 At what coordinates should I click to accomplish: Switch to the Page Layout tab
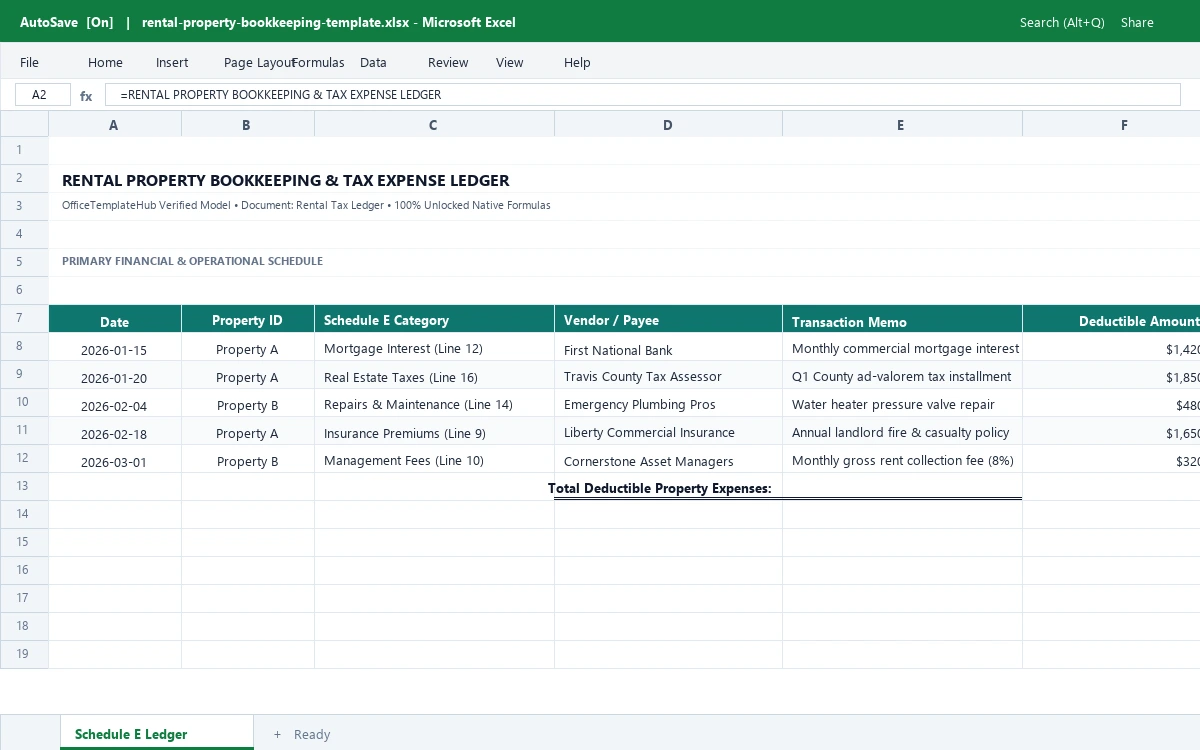(x=259, y=62)
